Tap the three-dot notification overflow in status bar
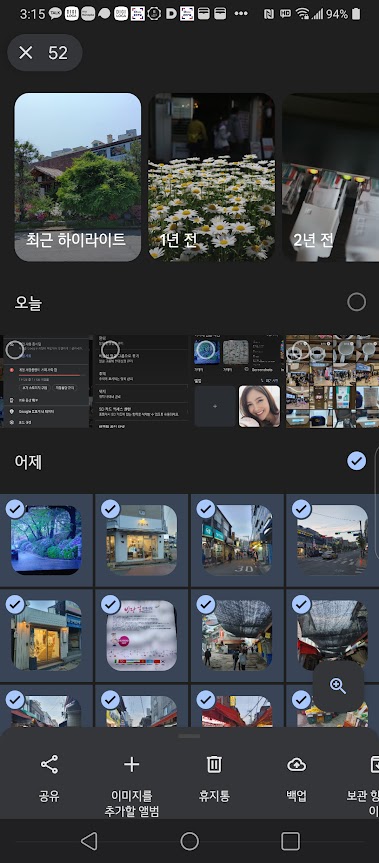Viewport: 379px width, 863px height. click(x=241, y=14)
